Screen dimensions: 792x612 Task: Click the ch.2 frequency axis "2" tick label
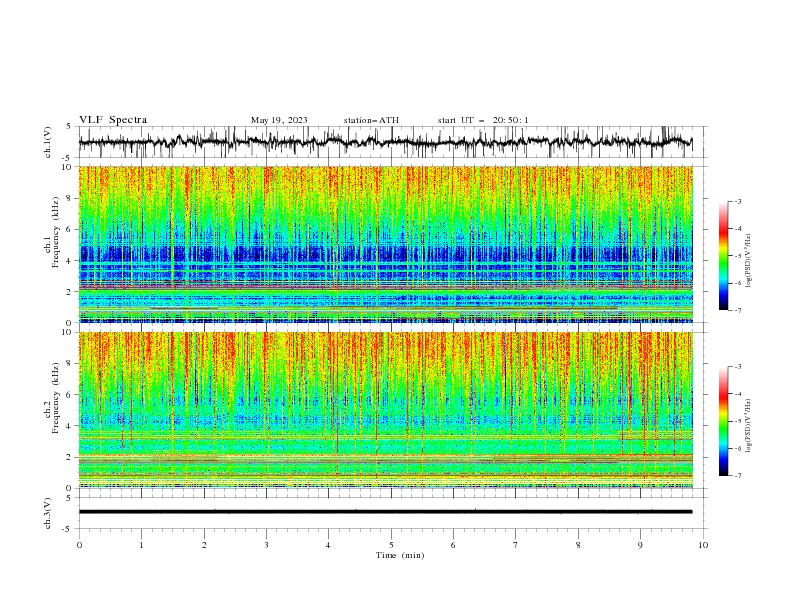coord(69,457)
